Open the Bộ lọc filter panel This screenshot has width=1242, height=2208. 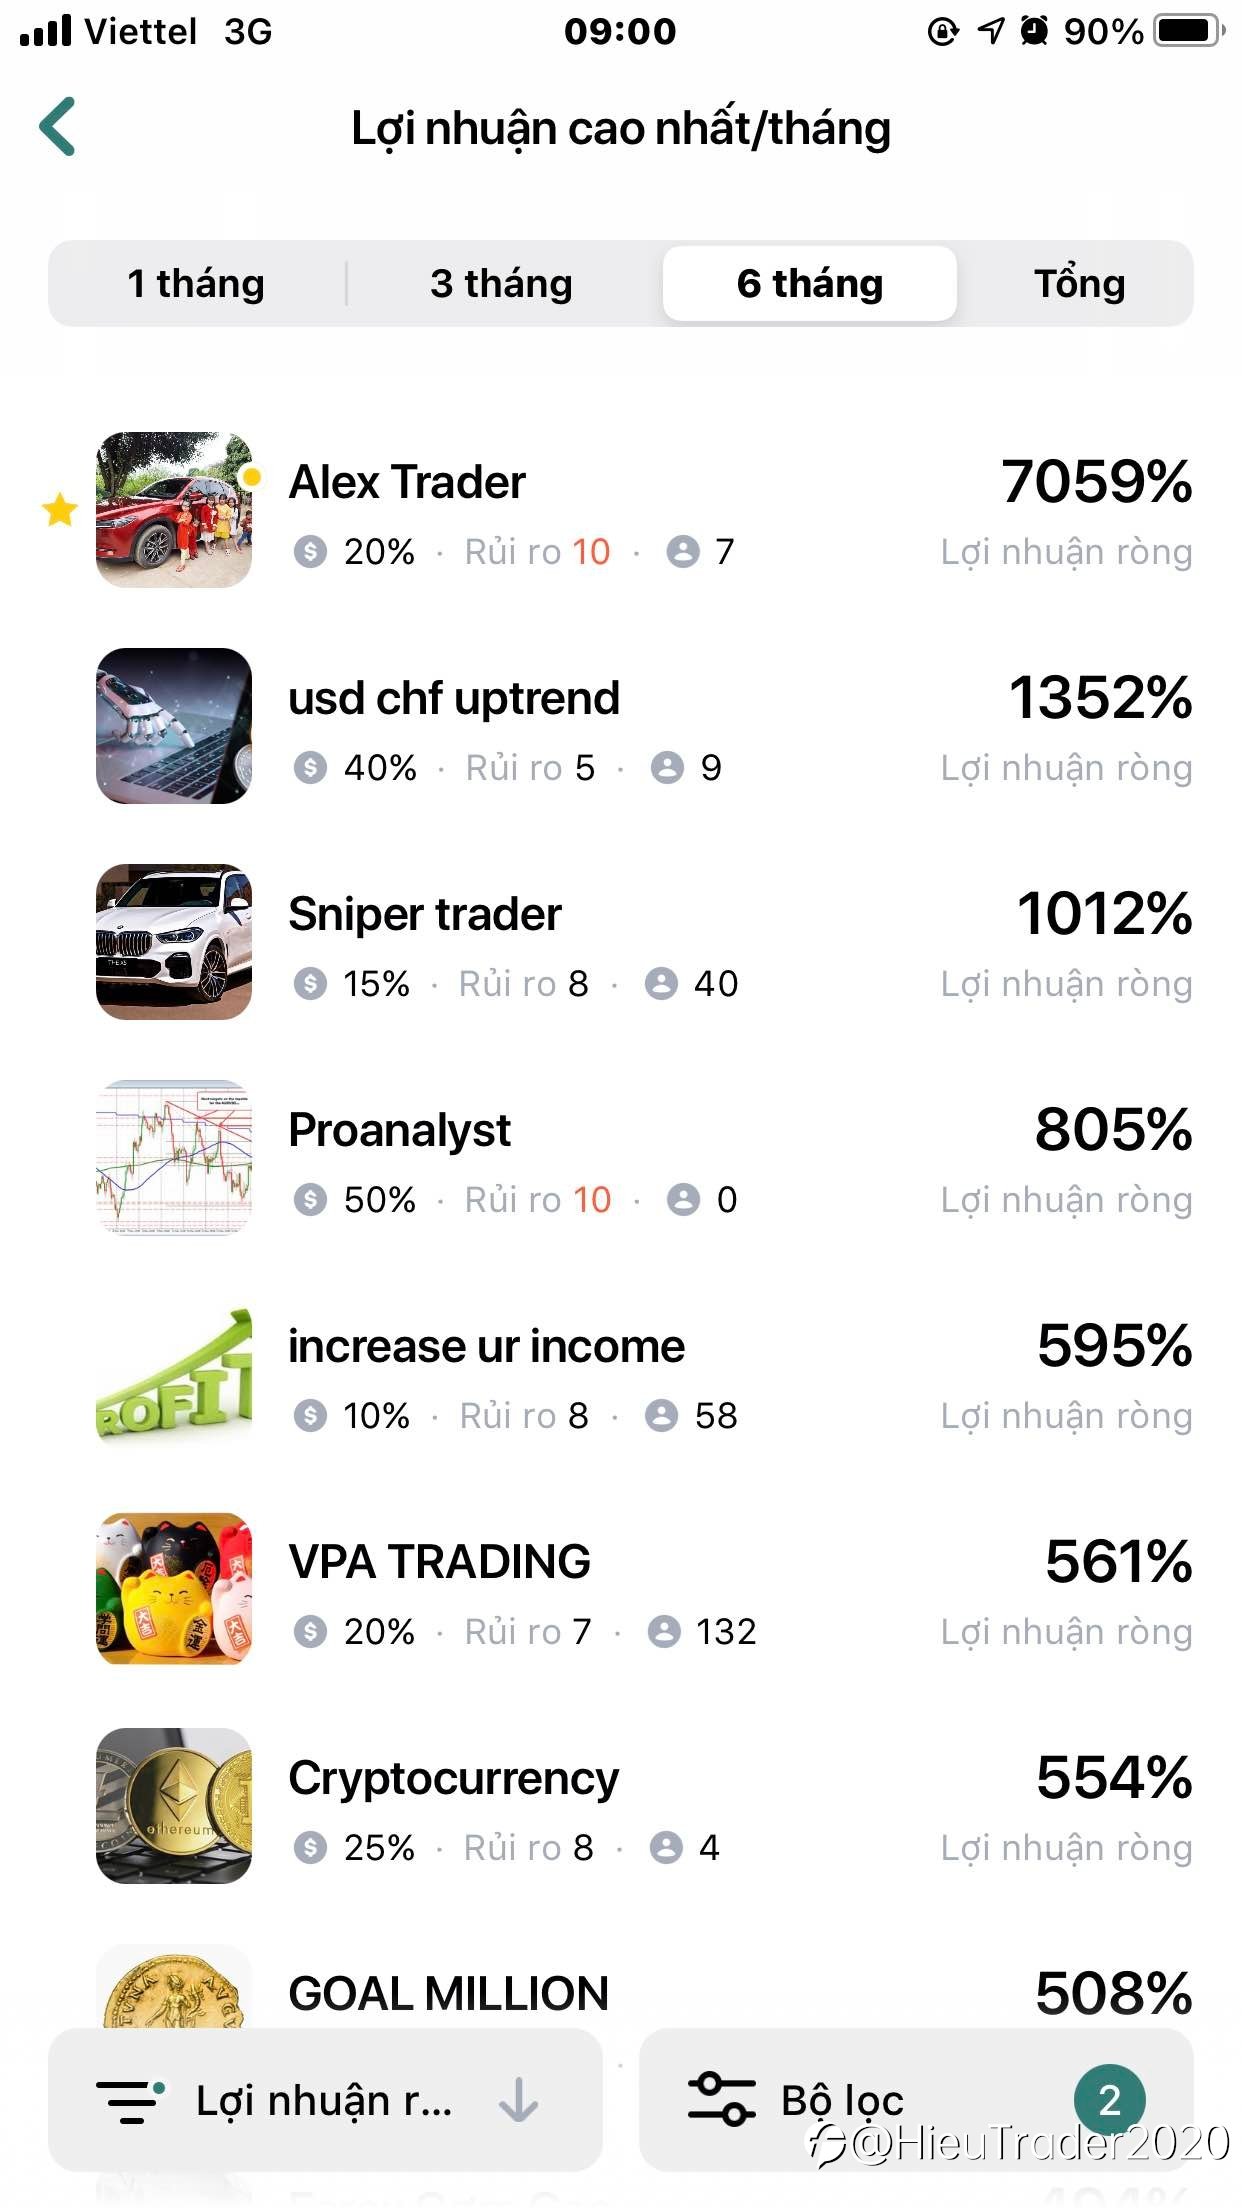pyautogui.click(x=916, y=2100)
